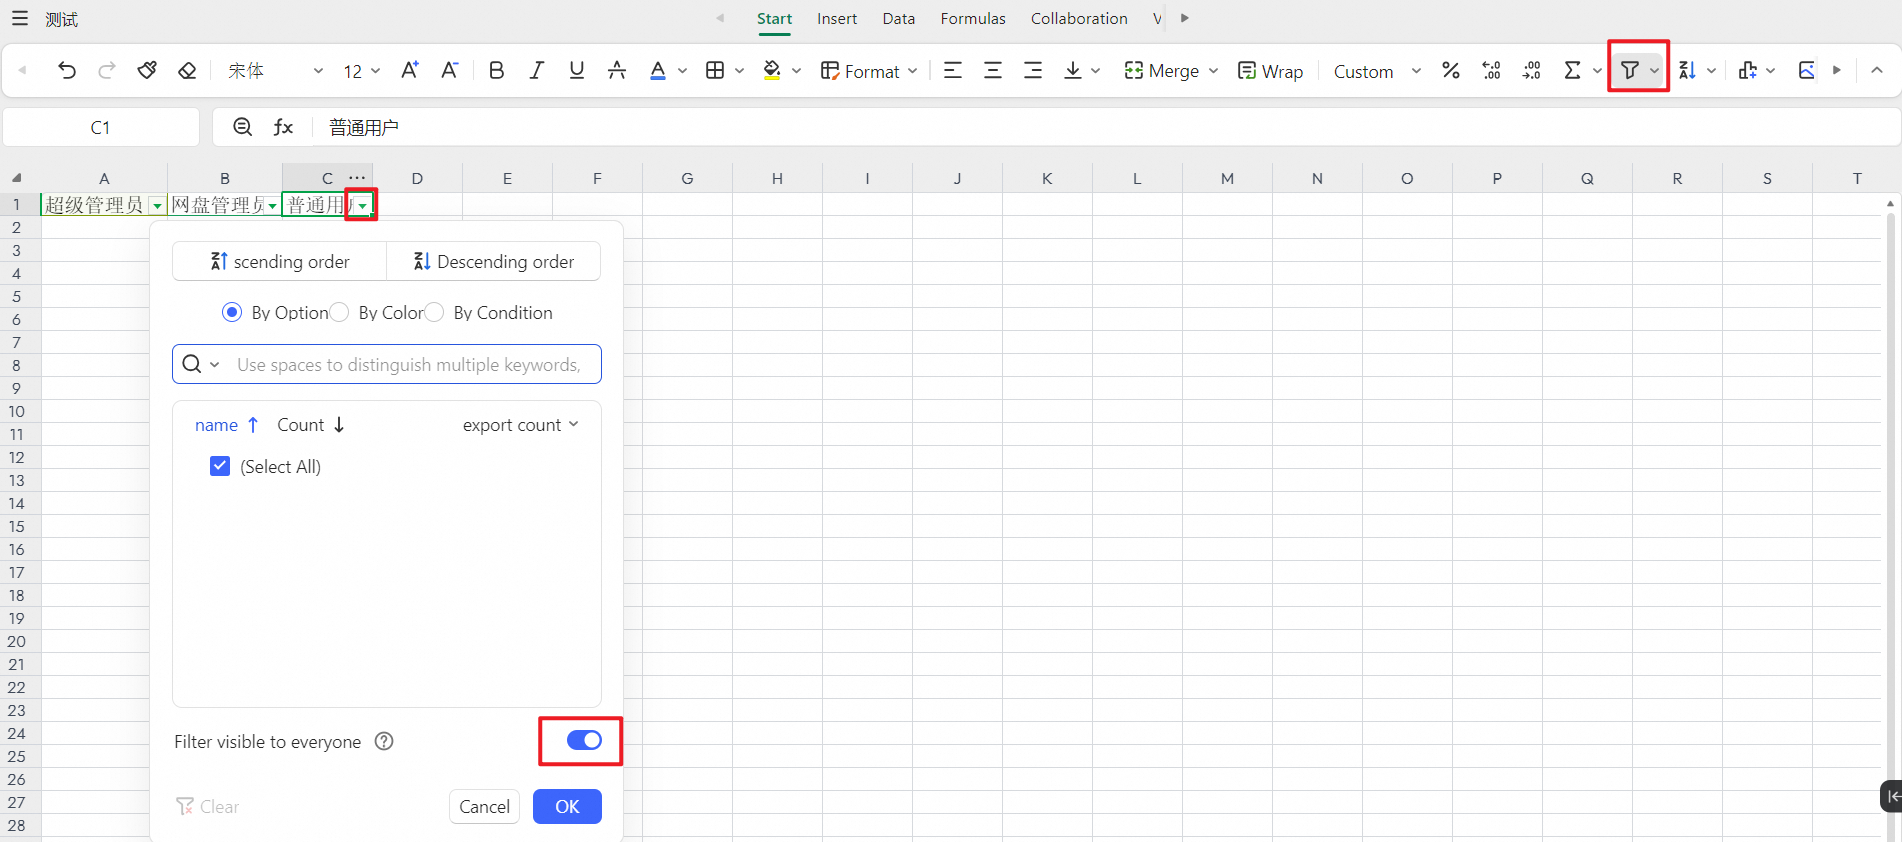Click the AutoSum sigma icon
Image resolution: width=1902 pixels, height=842 pixels.
point(1573,70)
